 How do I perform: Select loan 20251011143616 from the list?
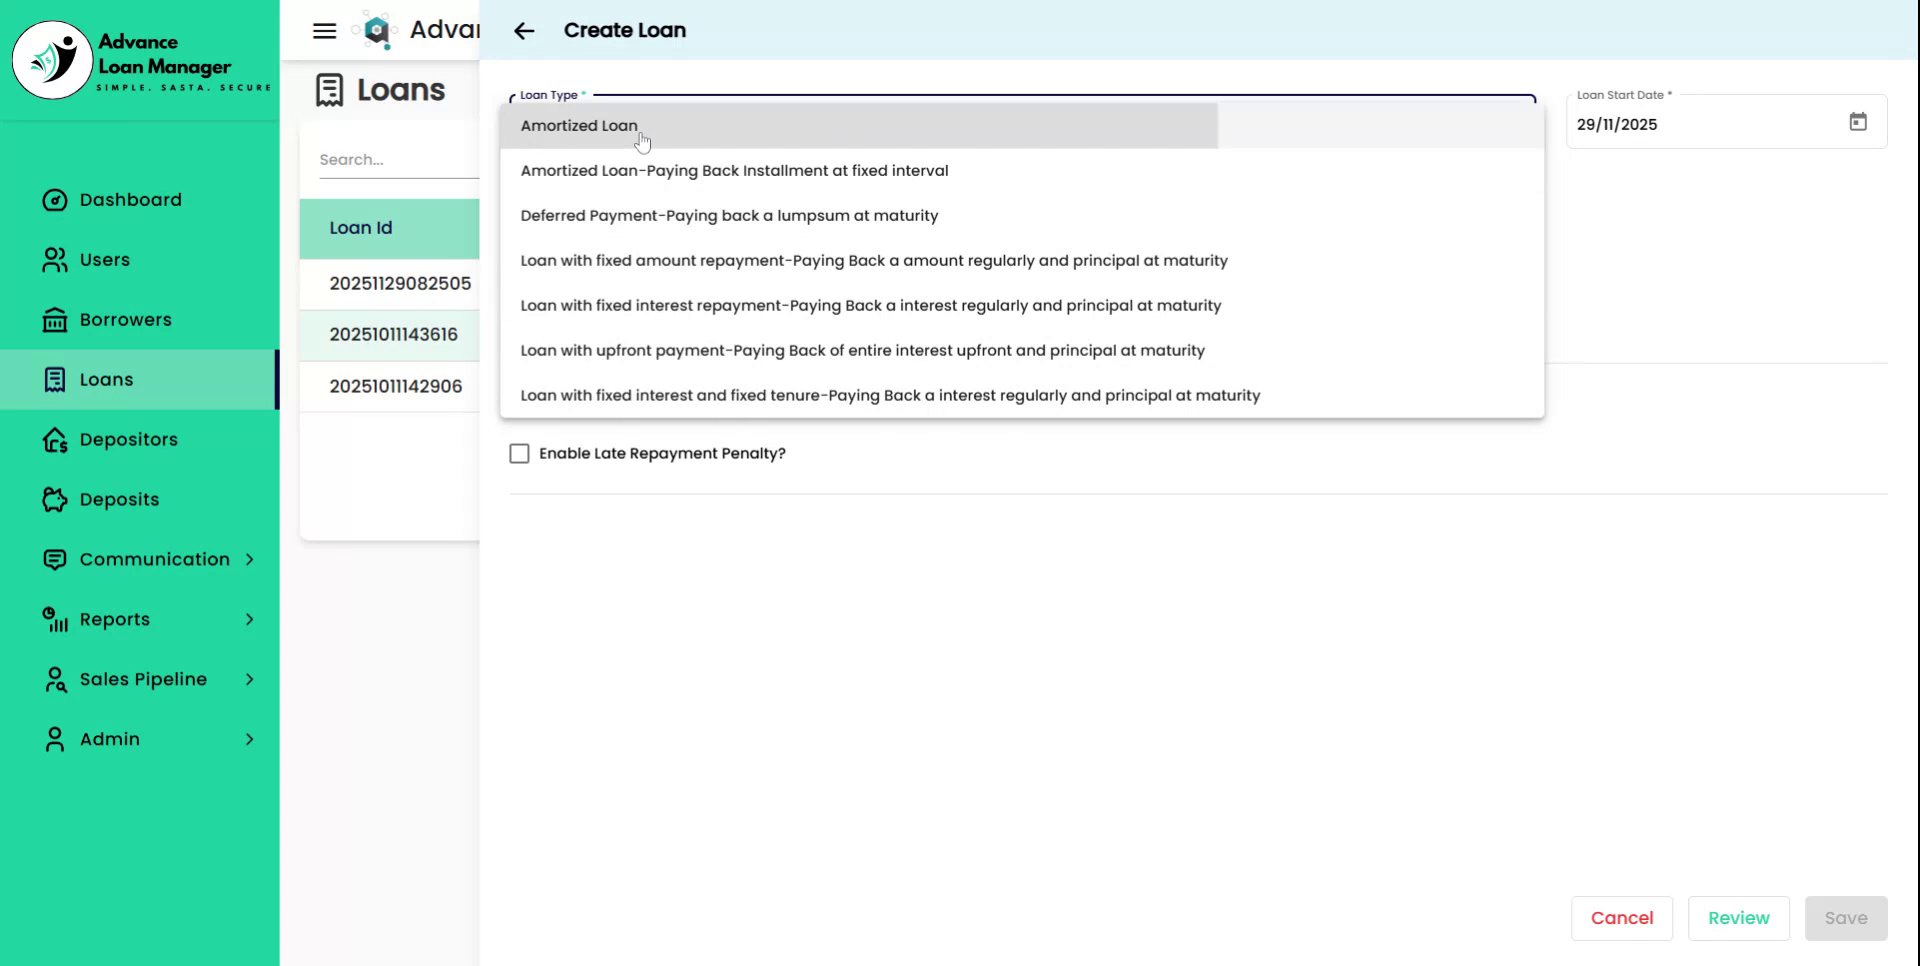pos(394,334)
